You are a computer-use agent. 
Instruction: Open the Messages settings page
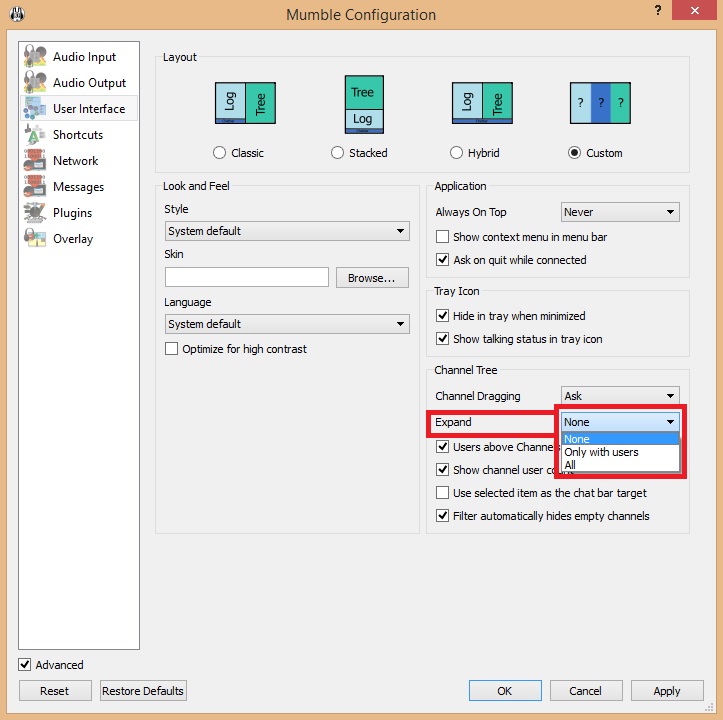pos(78,187)
